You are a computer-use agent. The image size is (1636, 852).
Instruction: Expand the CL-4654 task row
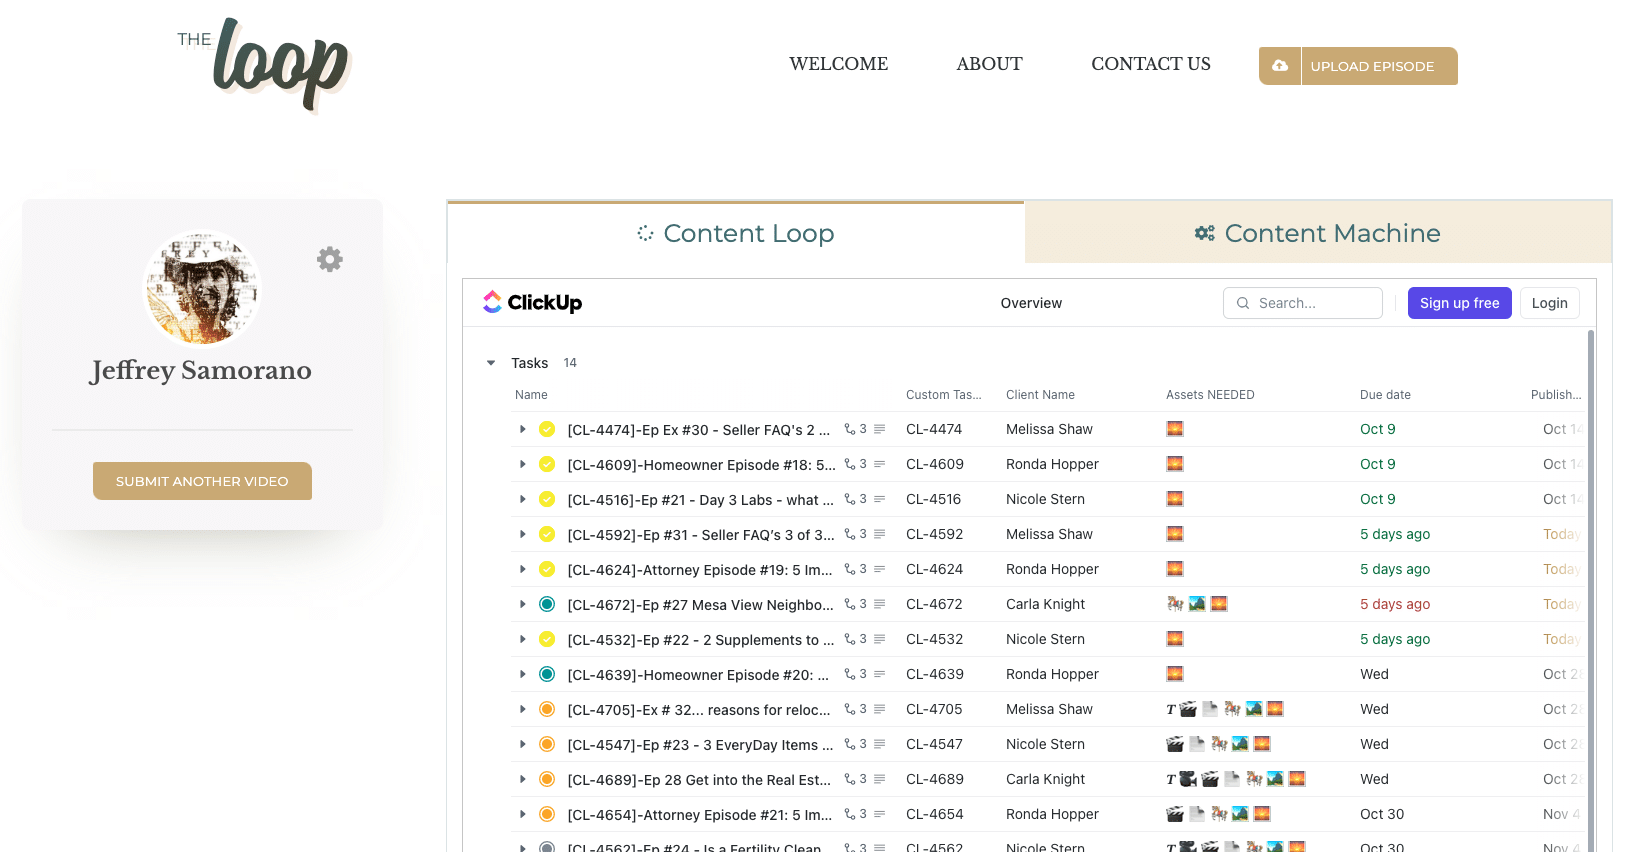[x=522, y=814]
